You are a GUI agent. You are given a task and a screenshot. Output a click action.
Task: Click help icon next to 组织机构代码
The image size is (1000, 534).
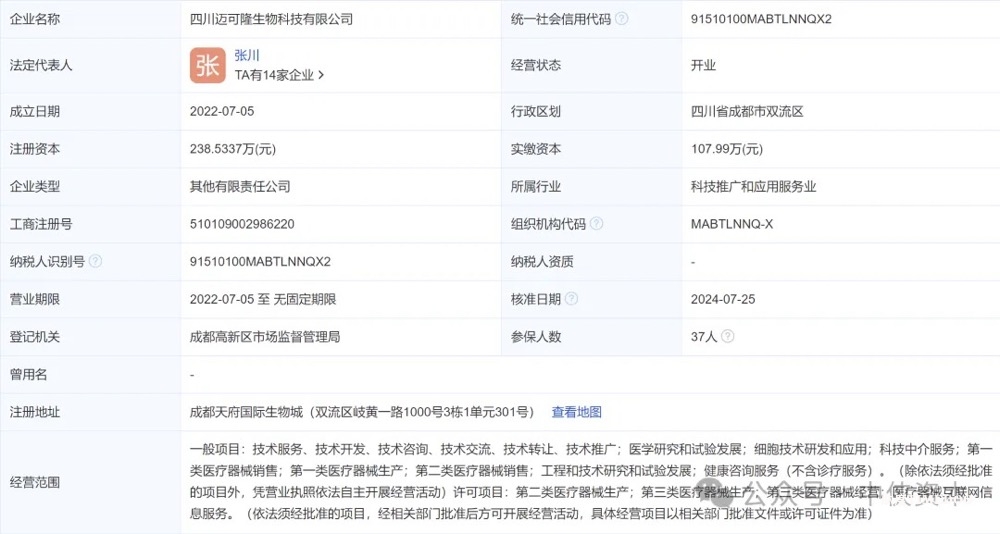596,223
